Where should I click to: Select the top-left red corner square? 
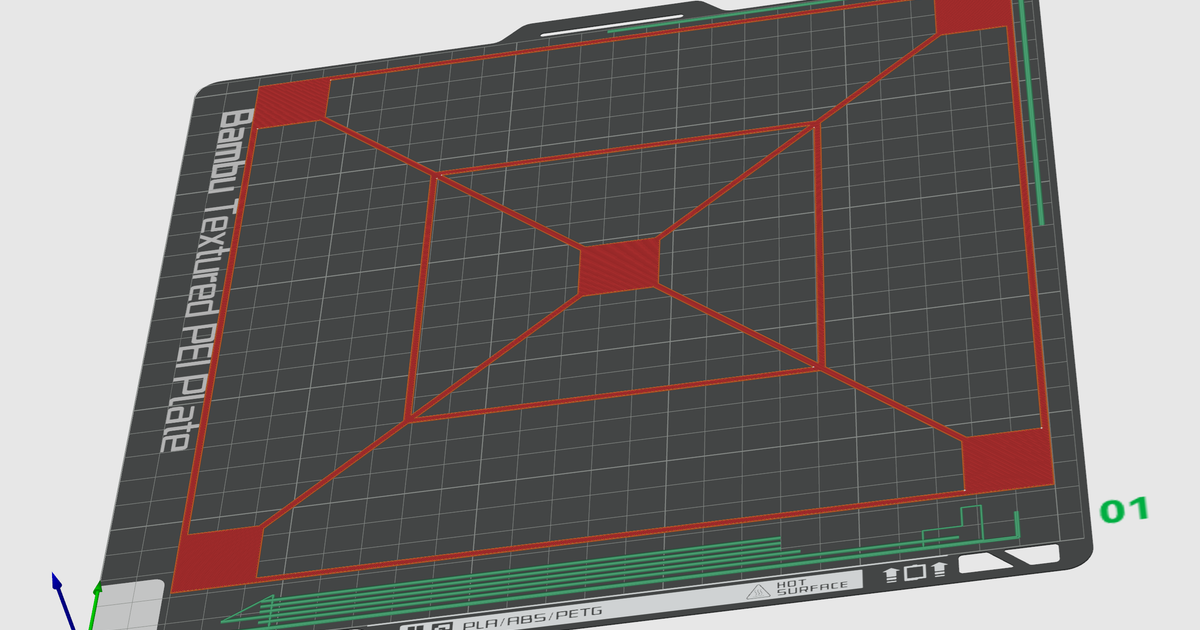[293, 104]
